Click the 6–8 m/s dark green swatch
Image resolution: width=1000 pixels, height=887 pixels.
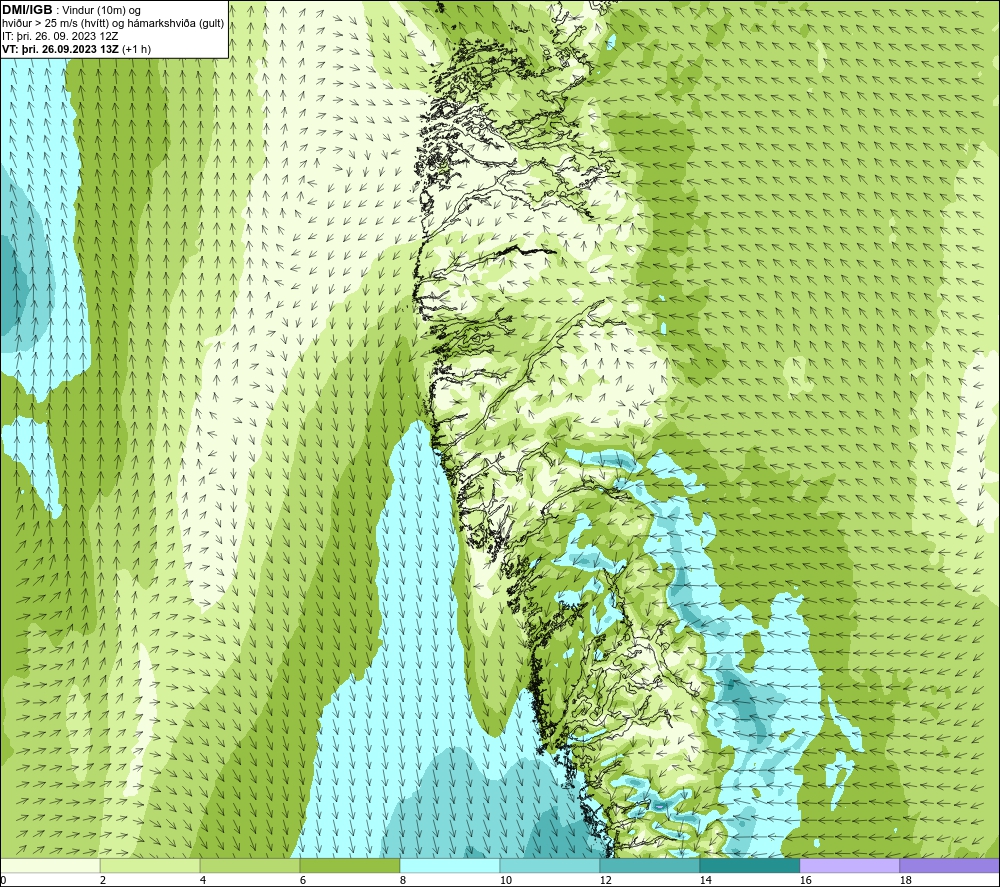click(x=349, y=865)
